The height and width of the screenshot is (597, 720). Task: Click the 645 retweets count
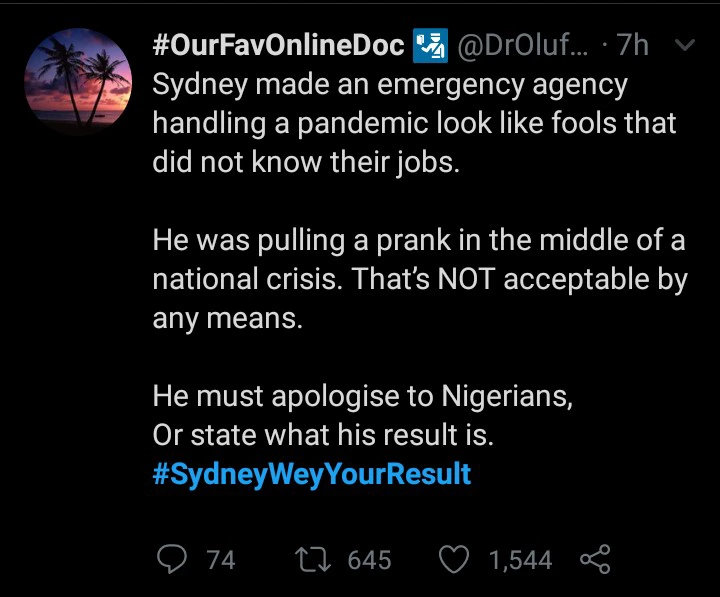(x=369, y=560)
